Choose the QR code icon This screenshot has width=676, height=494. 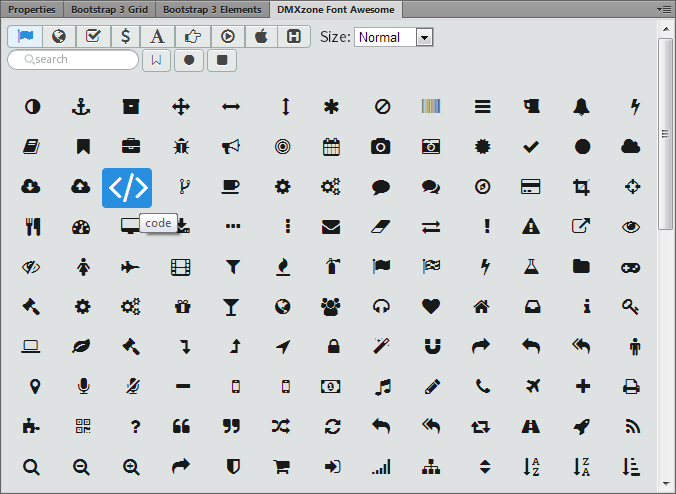[x=83, y=426]
